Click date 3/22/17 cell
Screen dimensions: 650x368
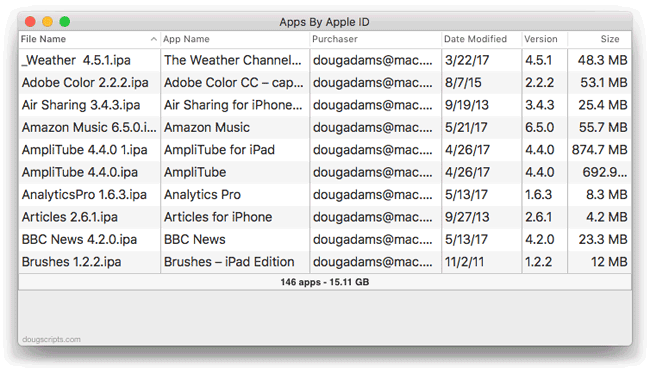481,60
